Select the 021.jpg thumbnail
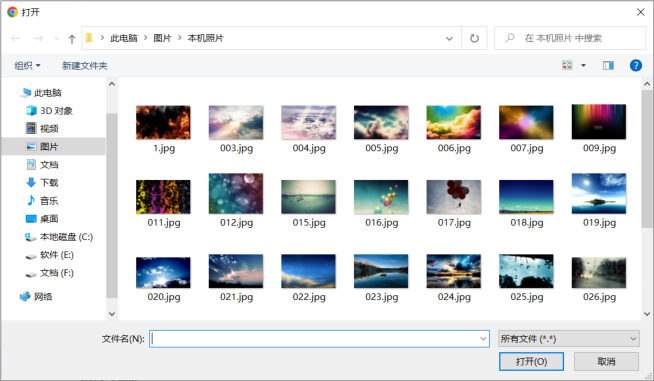 [236, 271]
